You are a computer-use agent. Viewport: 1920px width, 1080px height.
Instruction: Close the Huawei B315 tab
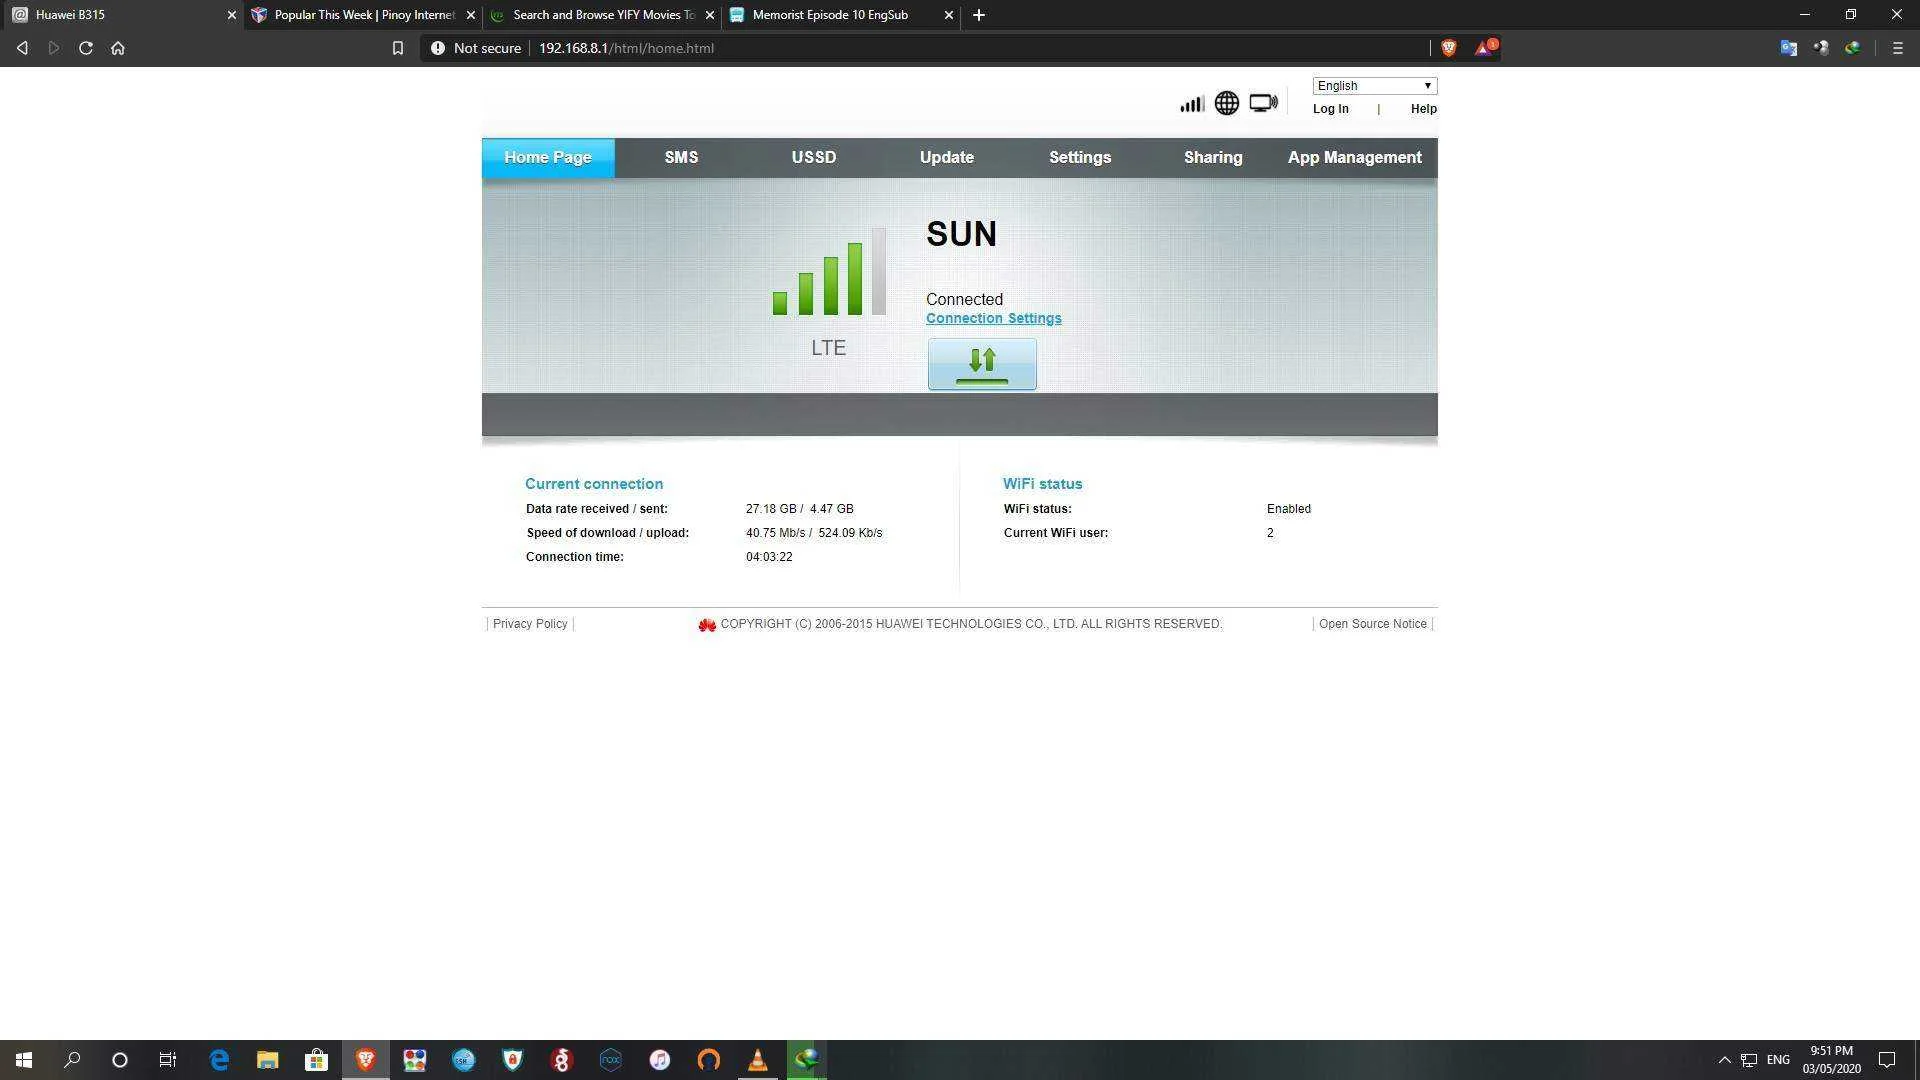pyautogui.click(x=231, y=15)
